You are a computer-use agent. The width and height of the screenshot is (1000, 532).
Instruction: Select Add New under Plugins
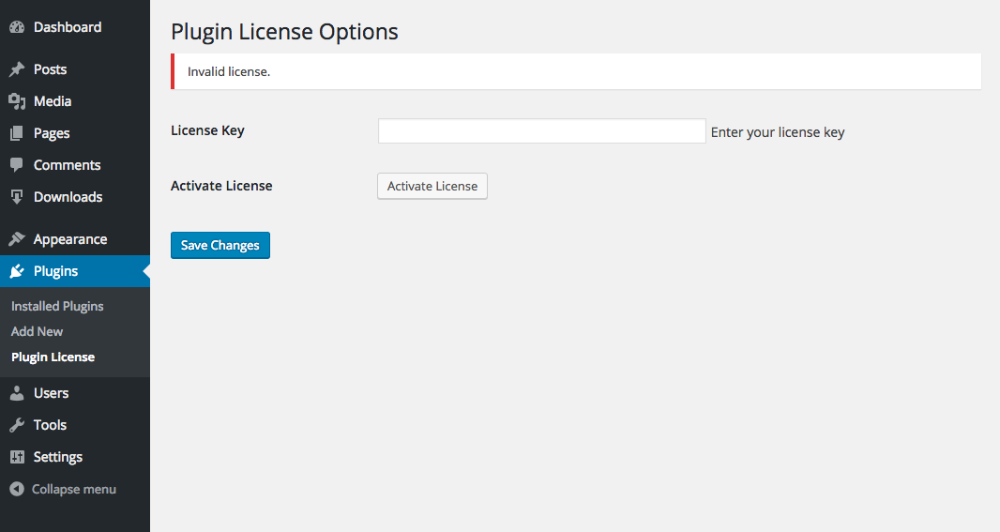click(37, 332)
